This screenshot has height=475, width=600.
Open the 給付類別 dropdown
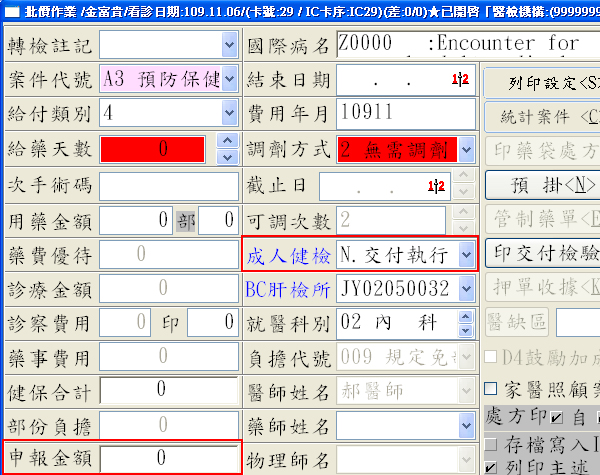click(x=229, y=112)
